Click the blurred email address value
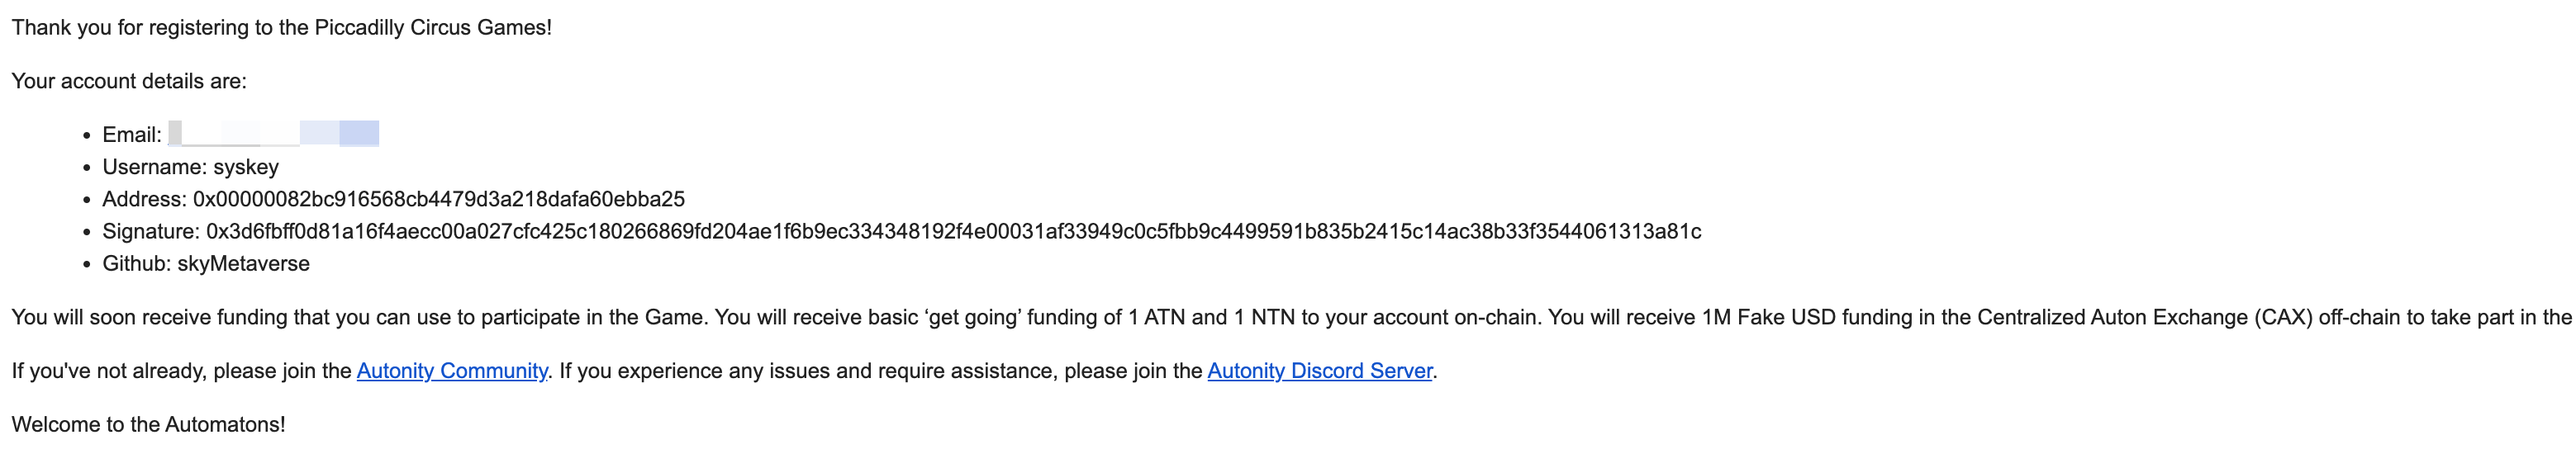The image size is (2576, 454). pyautogui.click(x=274, y=134)
